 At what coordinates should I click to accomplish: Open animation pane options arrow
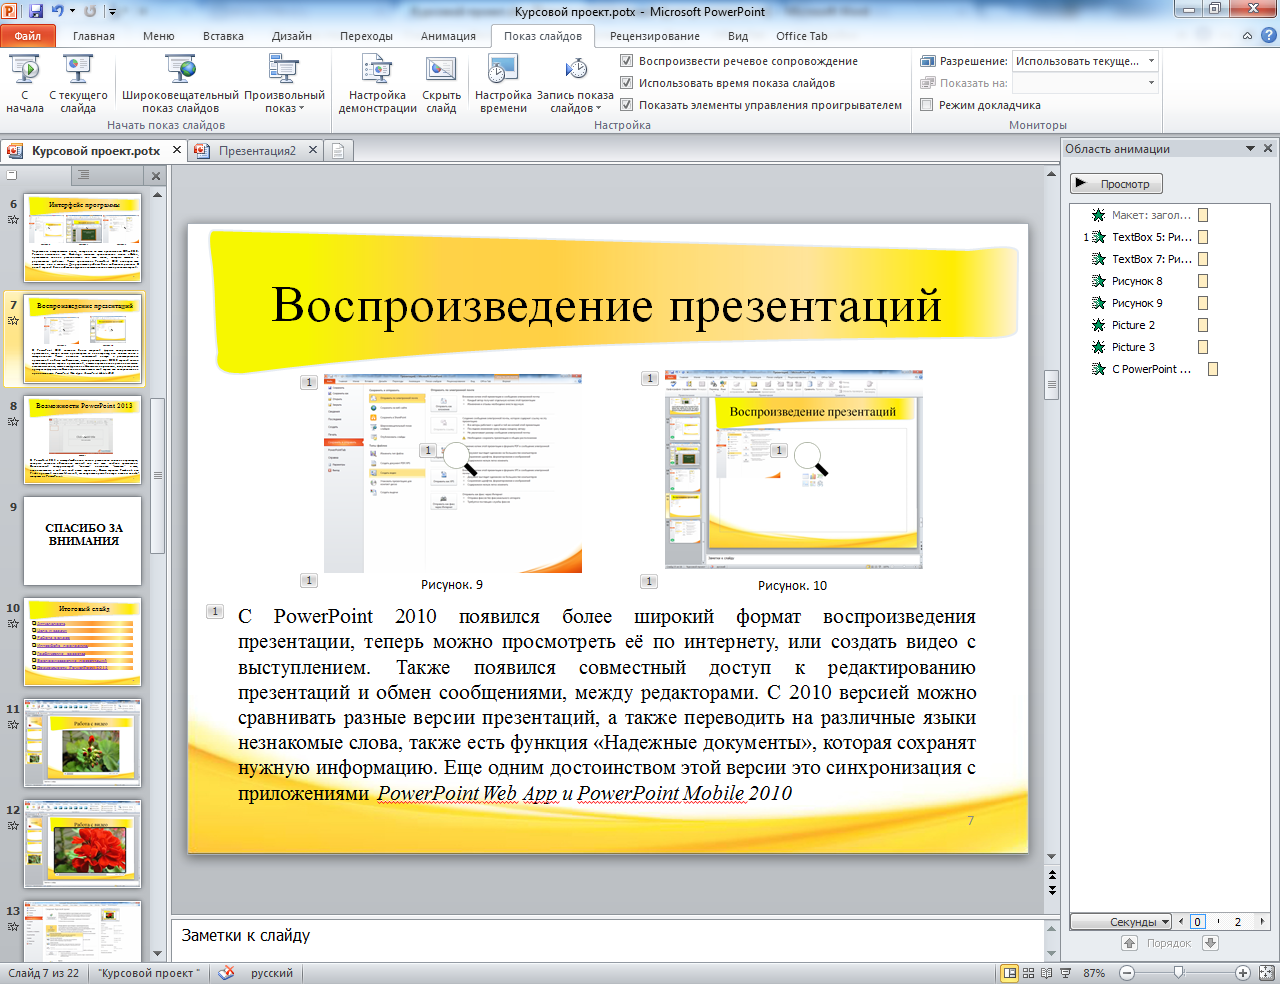click(1250, 148)
